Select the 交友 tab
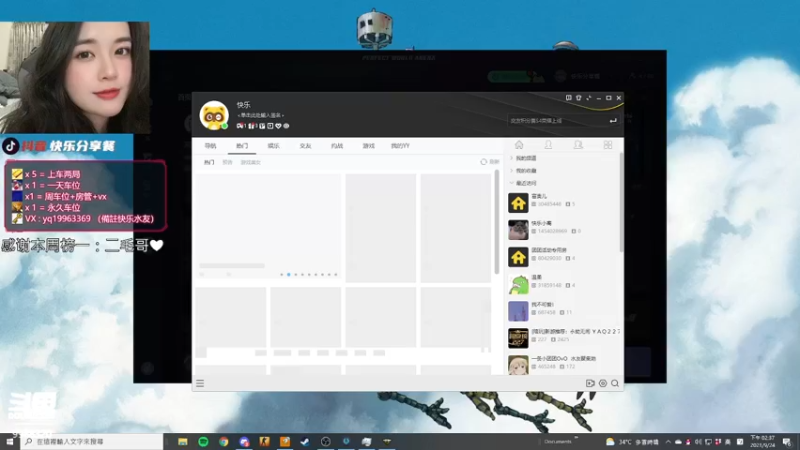Screen dimensions: 800x450 tap(305, 146)
